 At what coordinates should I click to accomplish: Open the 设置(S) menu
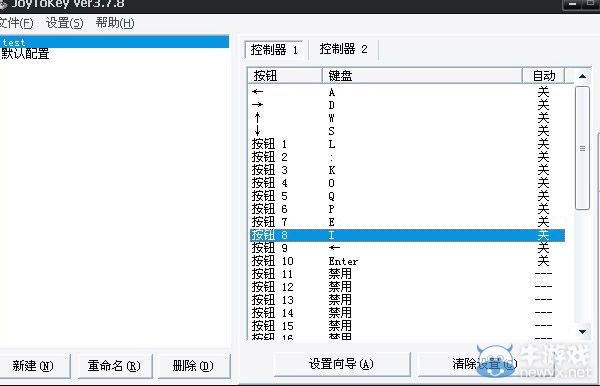tap(64, 23)
